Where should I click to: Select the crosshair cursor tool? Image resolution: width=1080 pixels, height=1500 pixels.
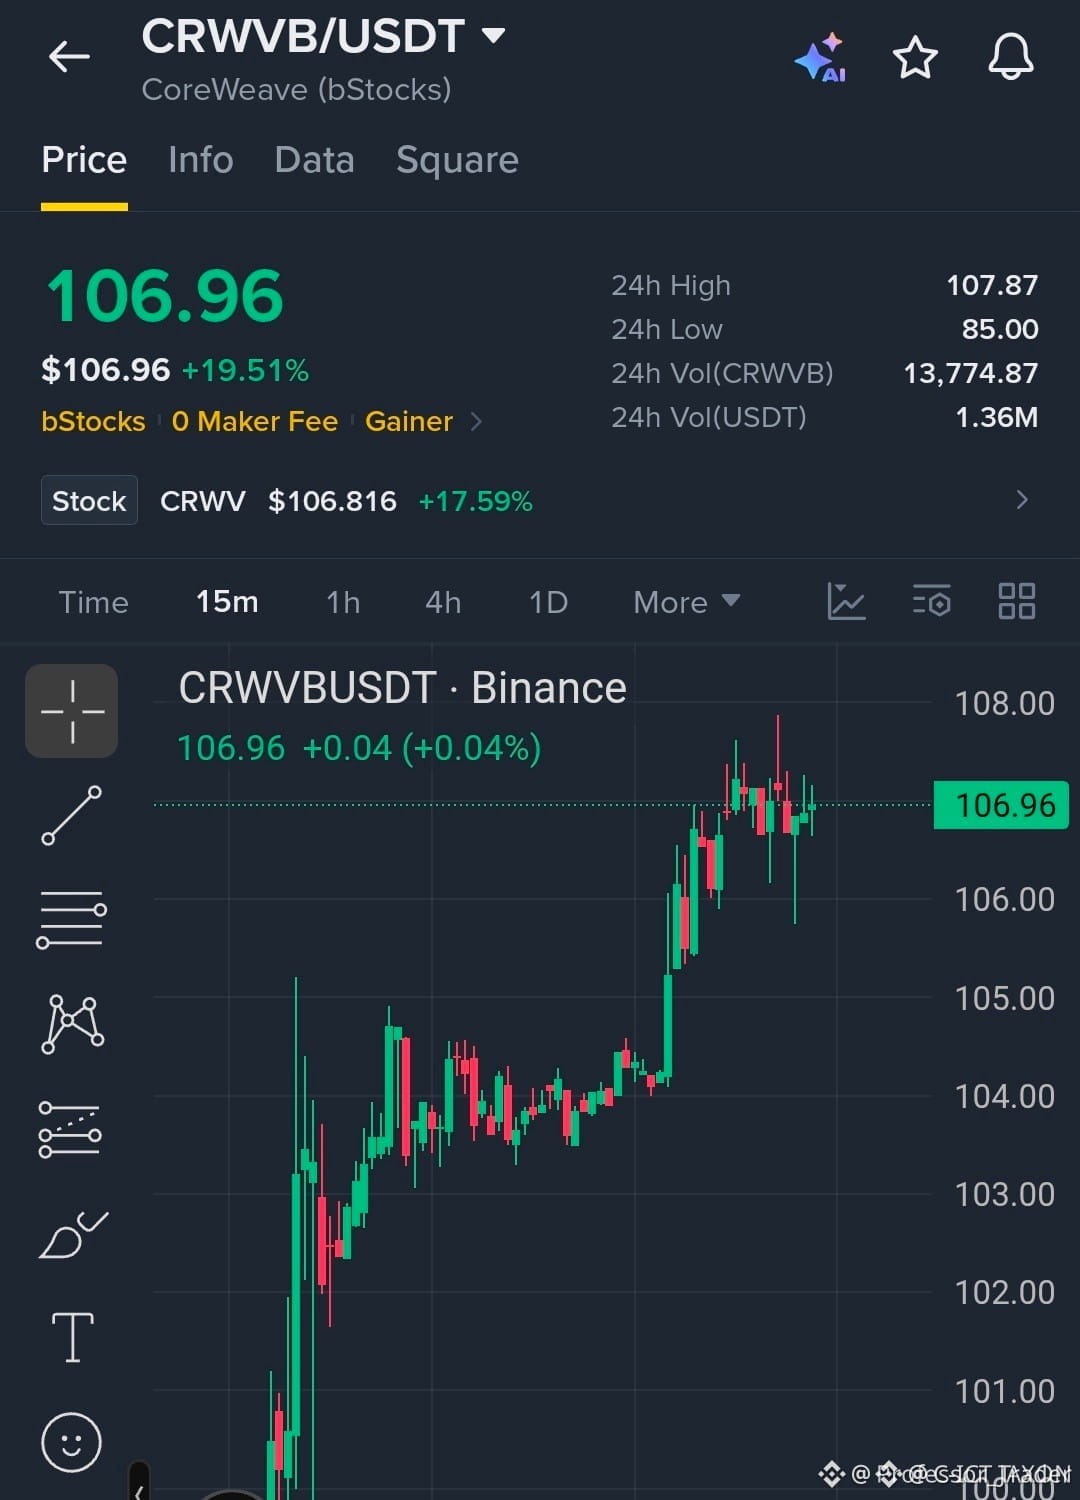(x=71, y=711)
